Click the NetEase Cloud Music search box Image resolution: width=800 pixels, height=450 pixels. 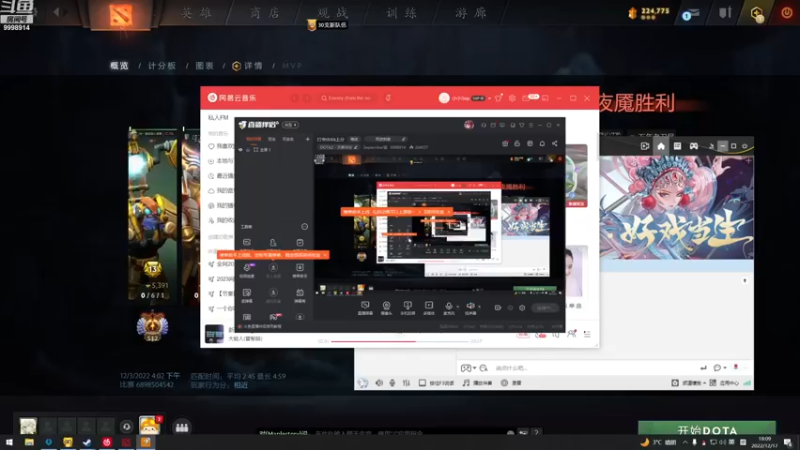(348, 98)
